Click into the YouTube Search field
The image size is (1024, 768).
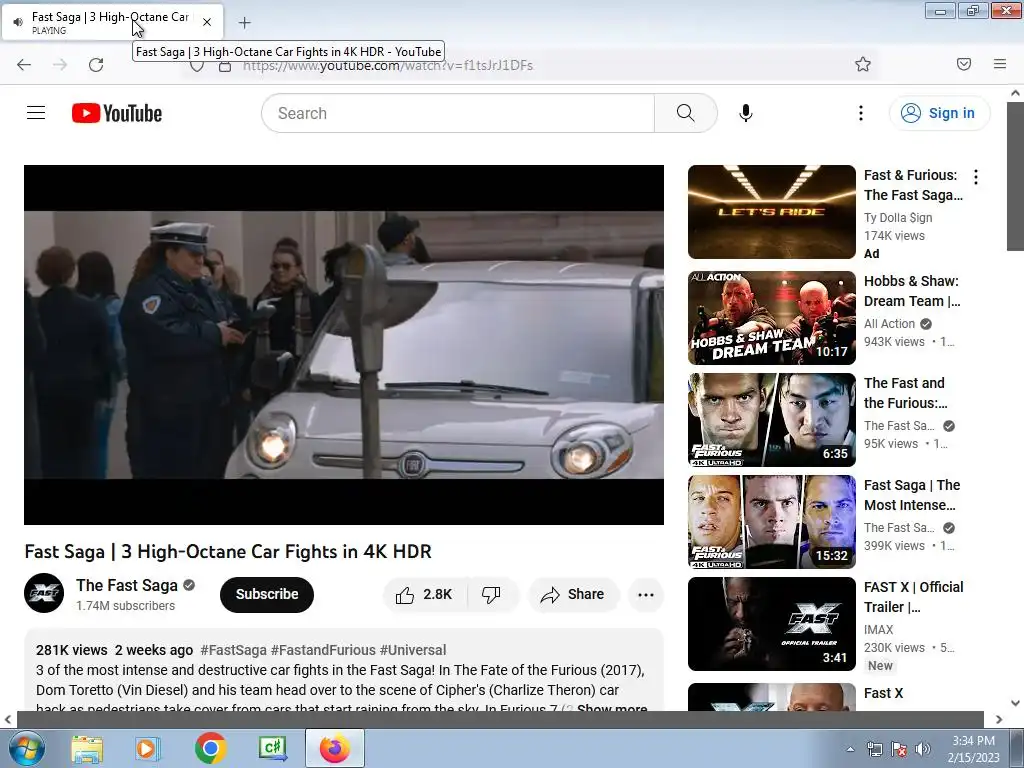(458, 113)
